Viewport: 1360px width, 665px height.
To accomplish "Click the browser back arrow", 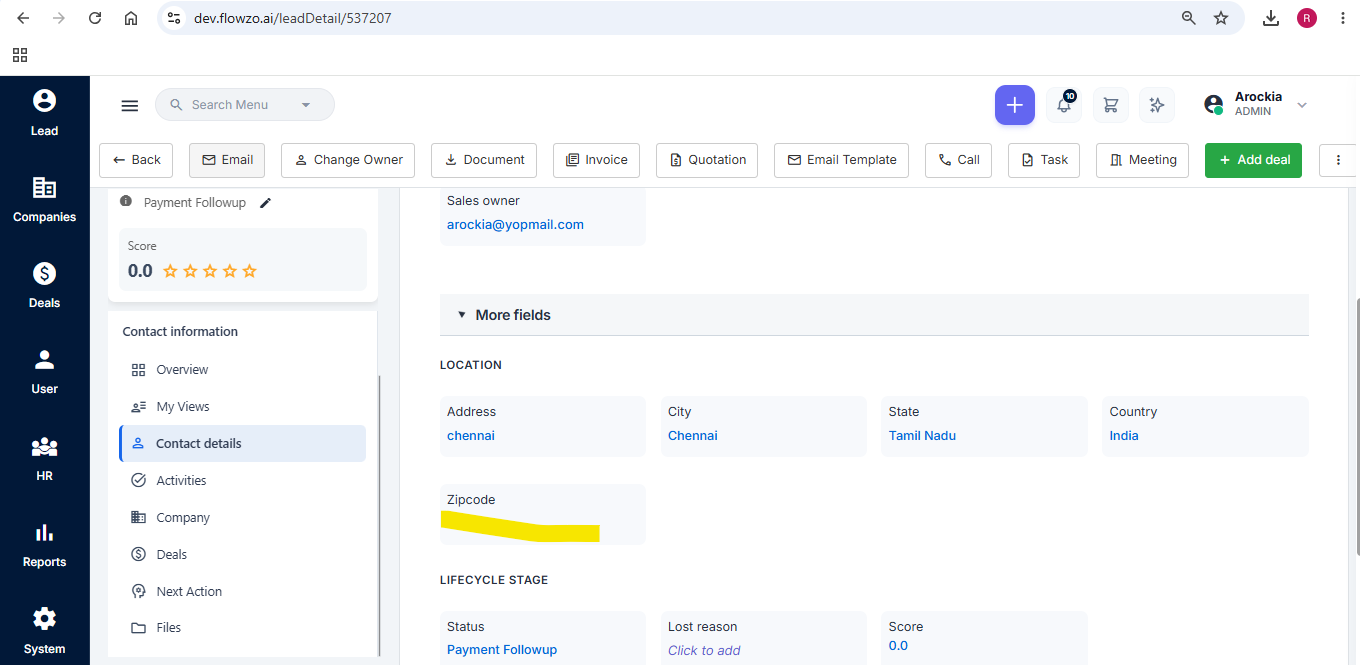I will coord(23,18).
